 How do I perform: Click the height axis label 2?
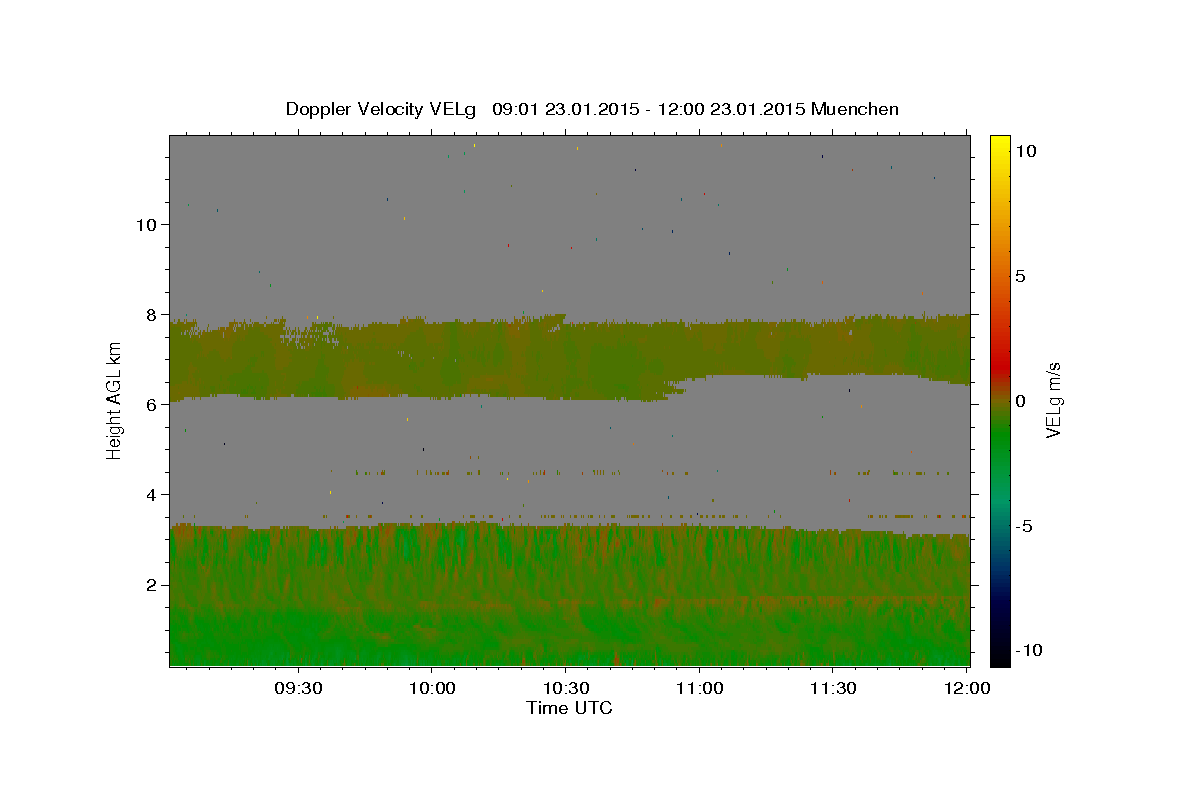click(x=152, y=585)
